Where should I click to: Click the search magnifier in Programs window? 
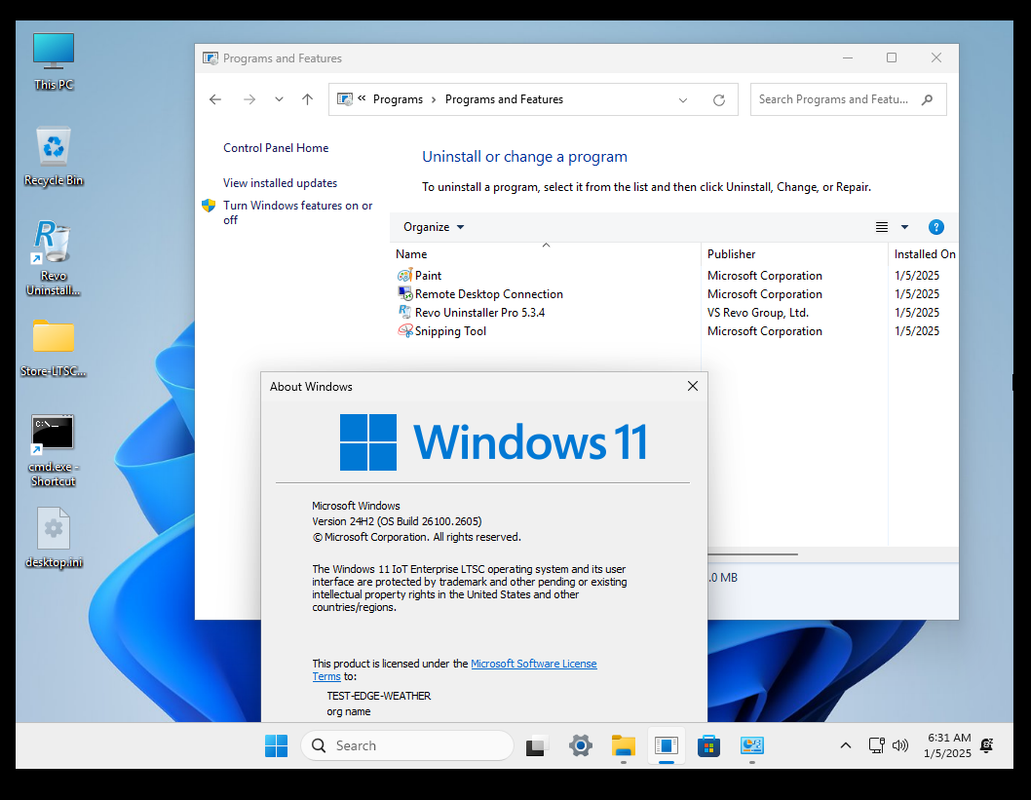point(927,99)
